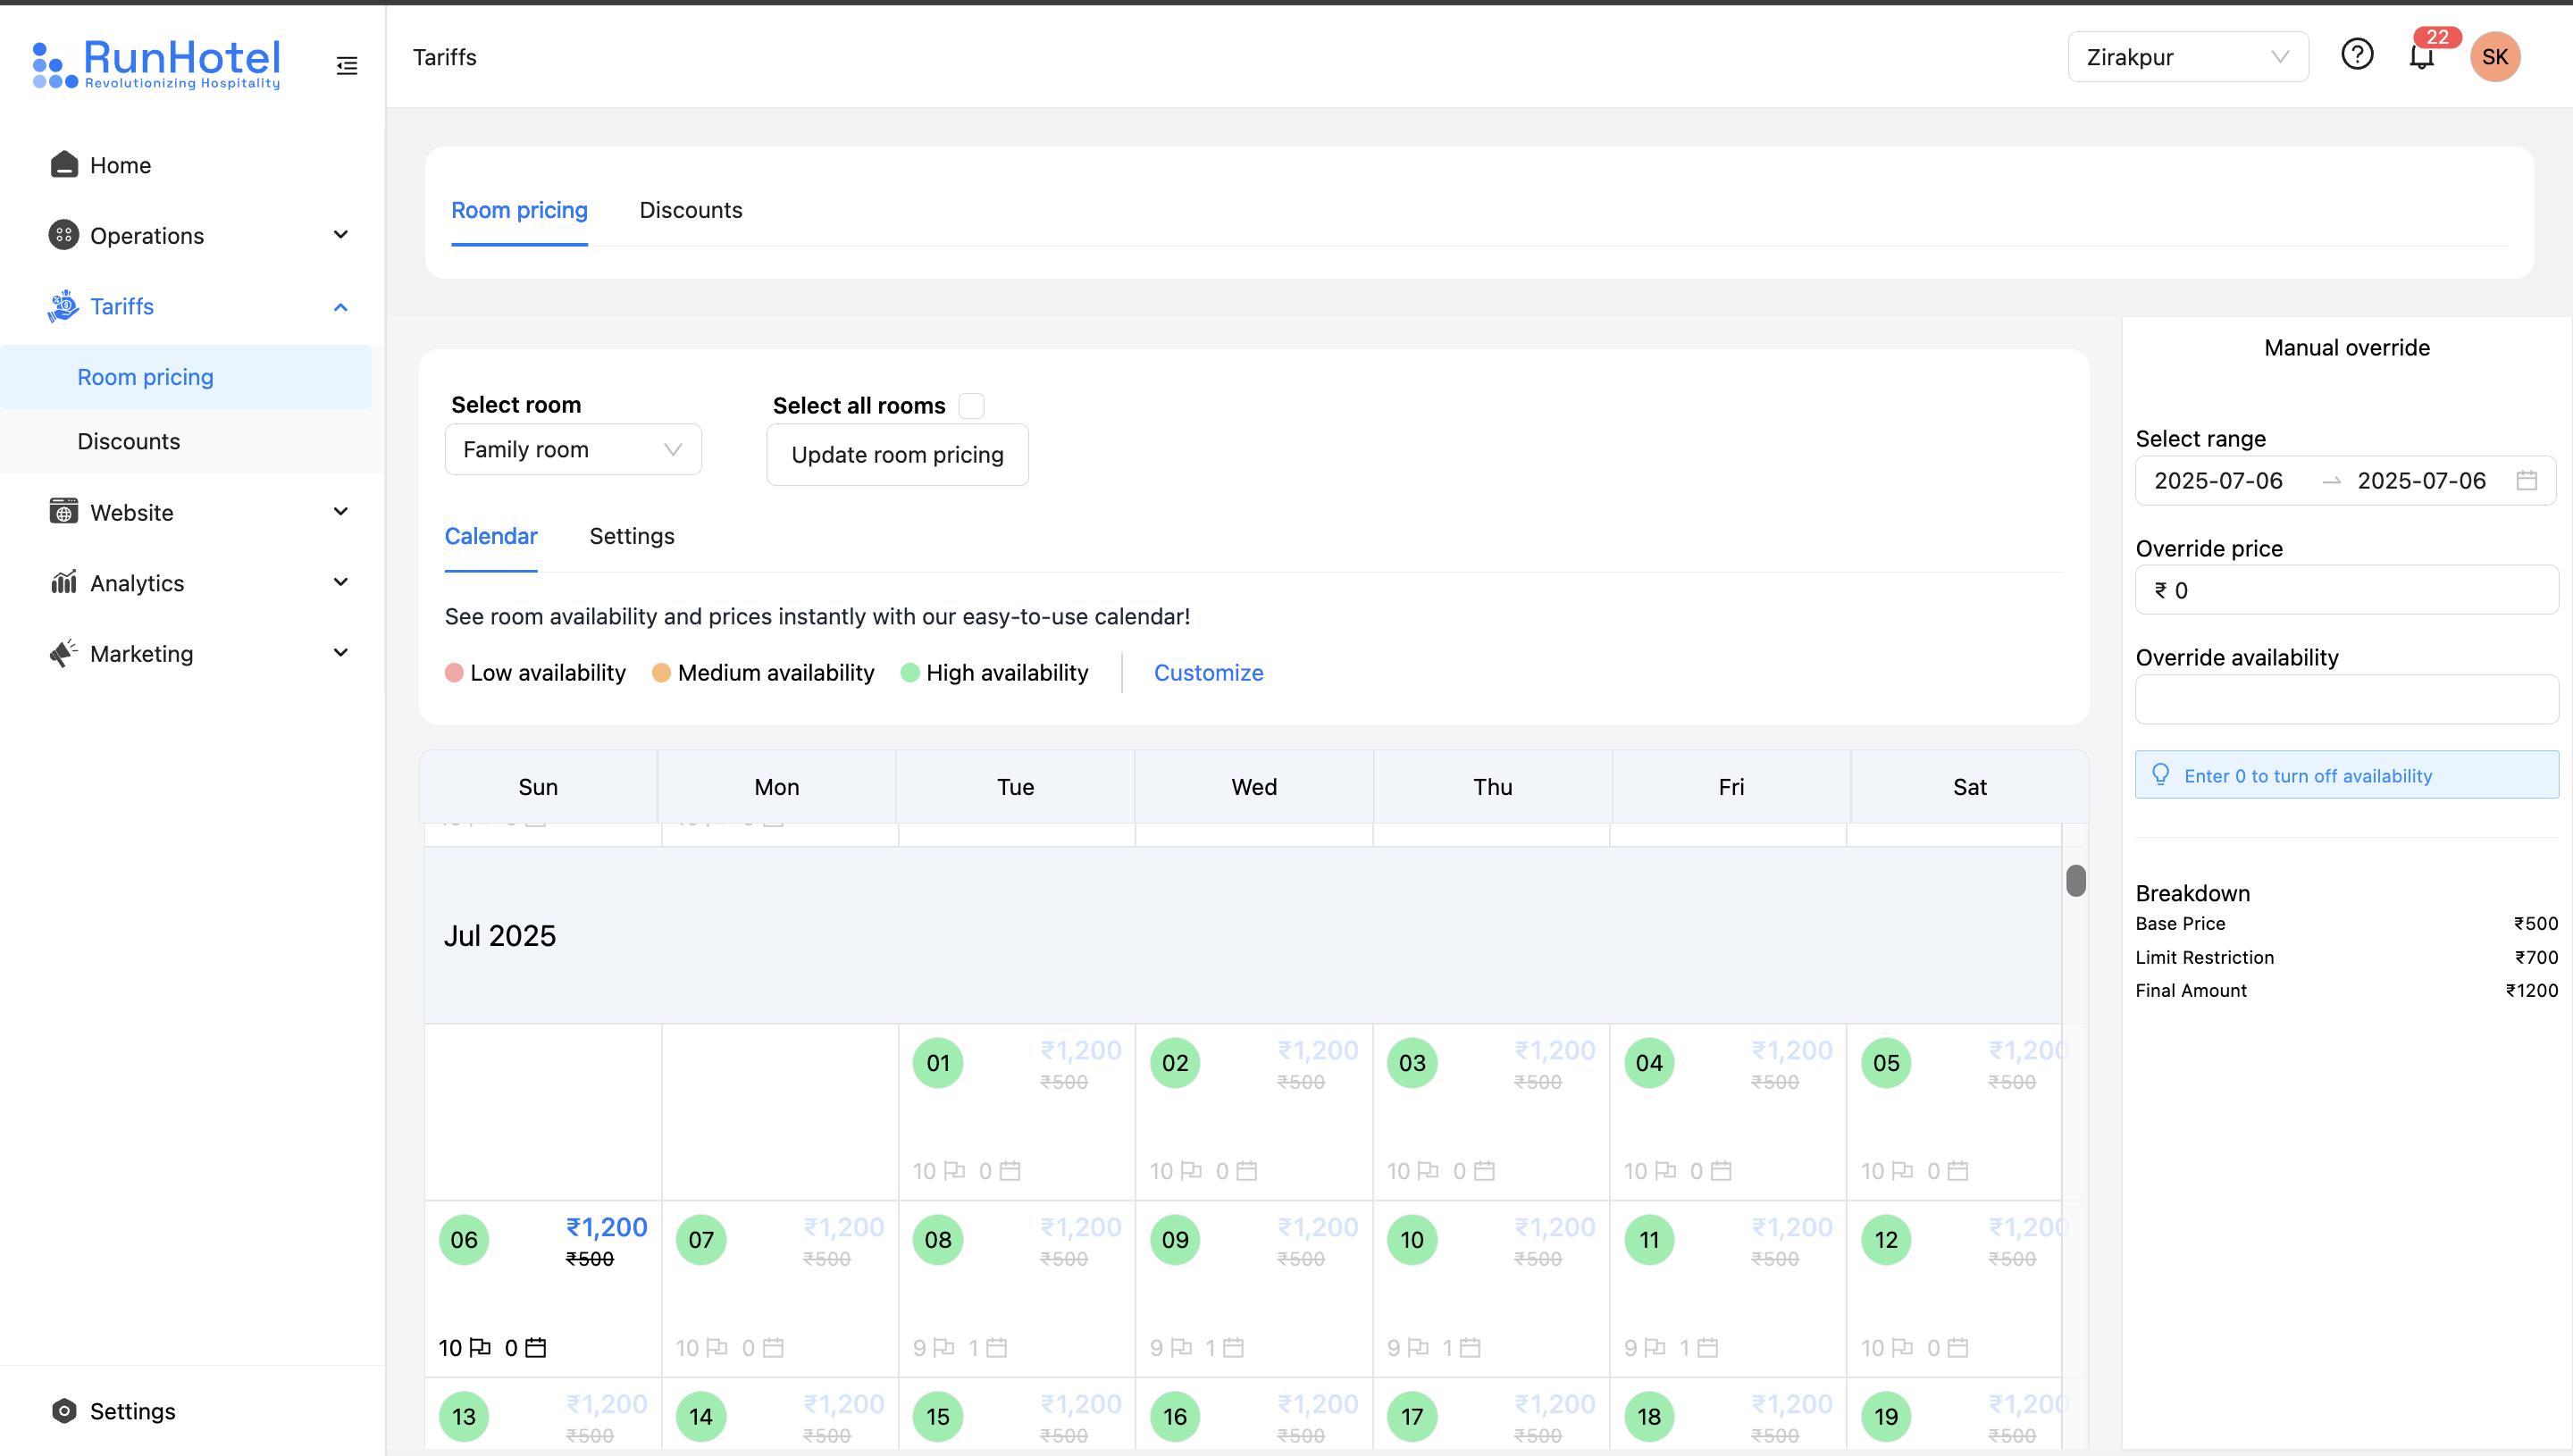The image size is (2573, 1456).
Task: Go to Home in the sidebar
Action: pyautogui.click(x=120, y=165)
